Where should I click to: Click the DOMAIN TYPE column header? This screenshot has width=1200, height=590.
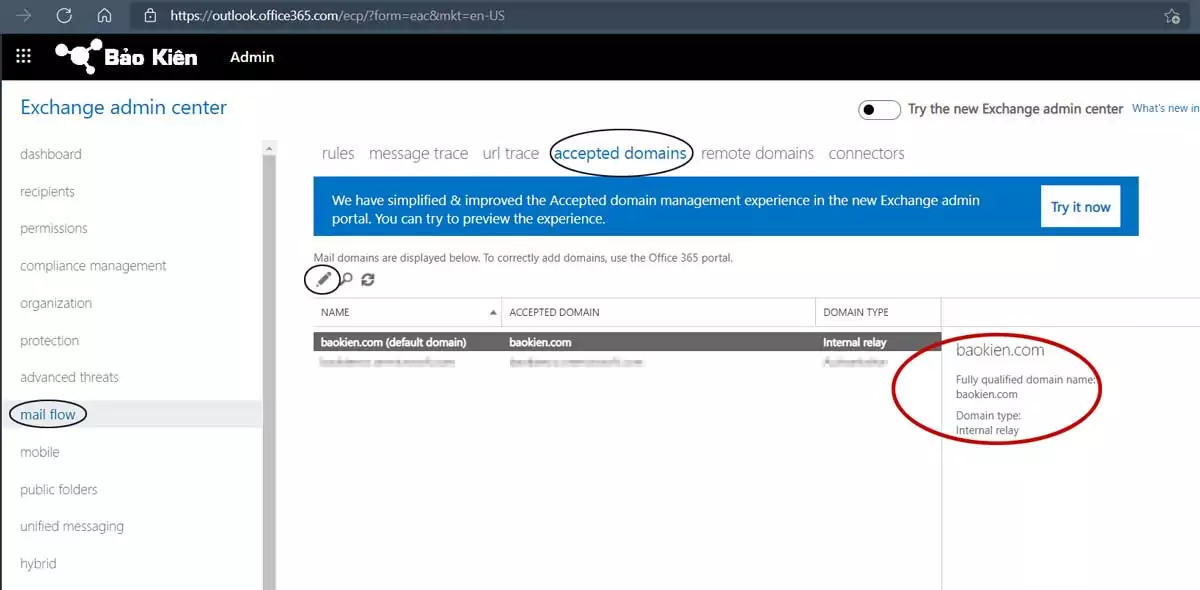878,312
